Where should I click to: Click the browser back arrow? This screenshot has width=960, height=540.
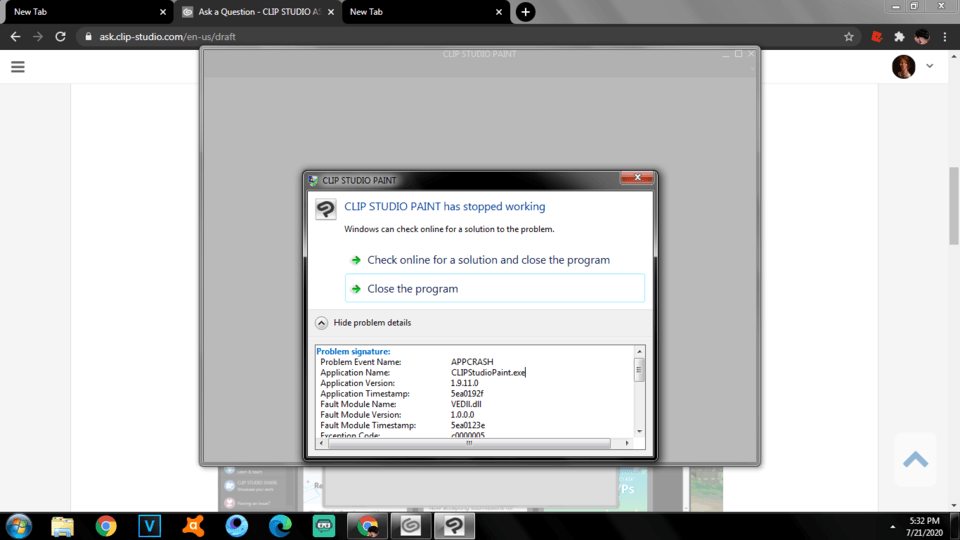coord(15,37)
